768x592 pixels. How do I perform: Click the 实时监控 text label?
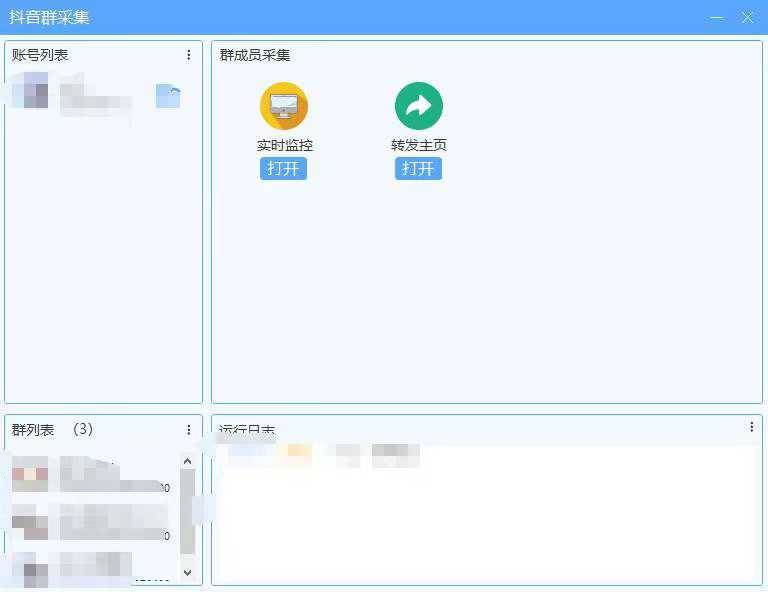[x=284, y=145]
